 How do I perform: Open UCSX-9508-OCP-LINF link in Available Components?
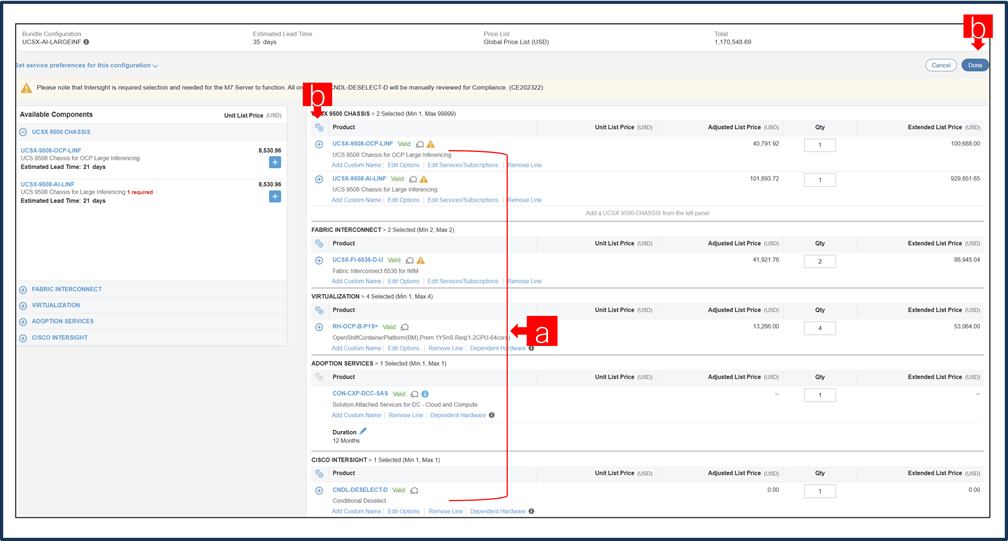[51, 150]
